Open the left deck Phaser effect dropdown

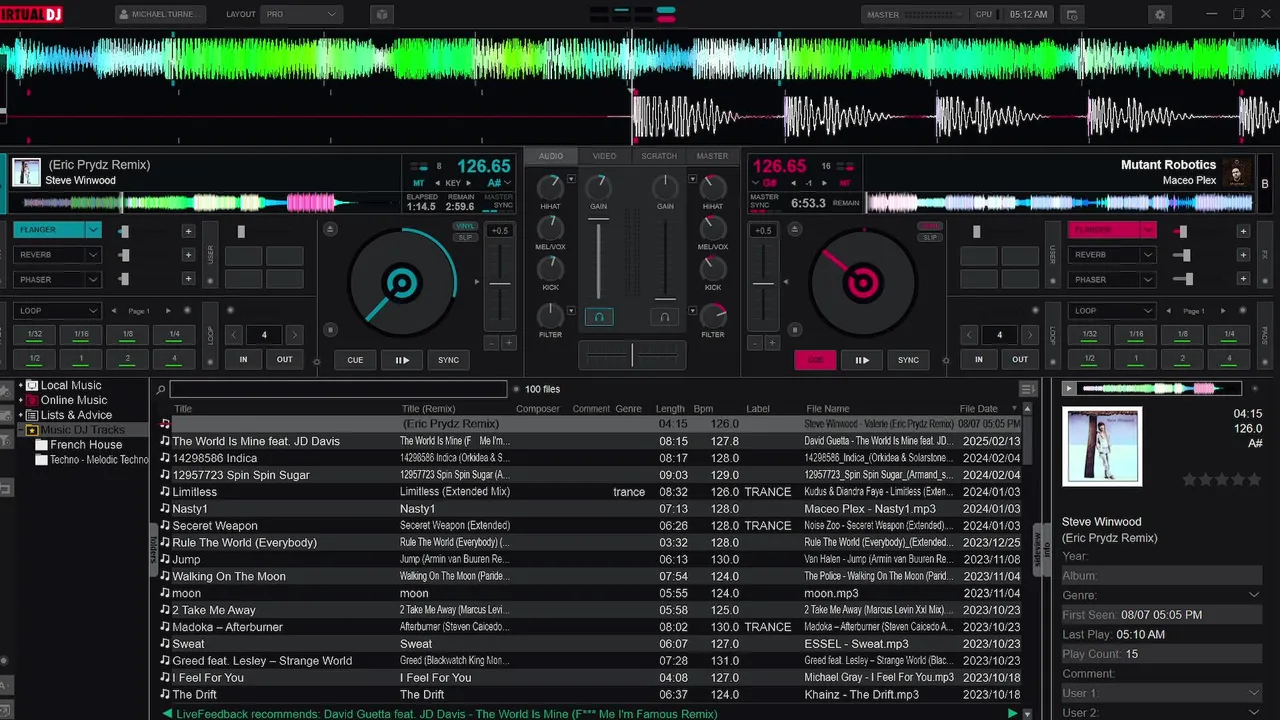pyautogui.click(x=93, y=280)
